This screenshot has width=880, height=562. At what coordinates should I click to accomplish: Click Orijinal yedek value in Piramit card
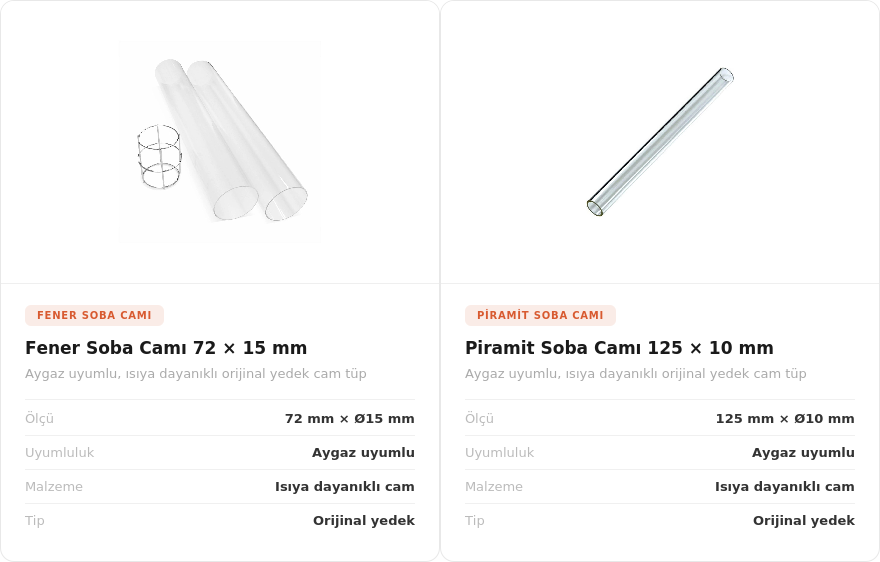(804, 521)
